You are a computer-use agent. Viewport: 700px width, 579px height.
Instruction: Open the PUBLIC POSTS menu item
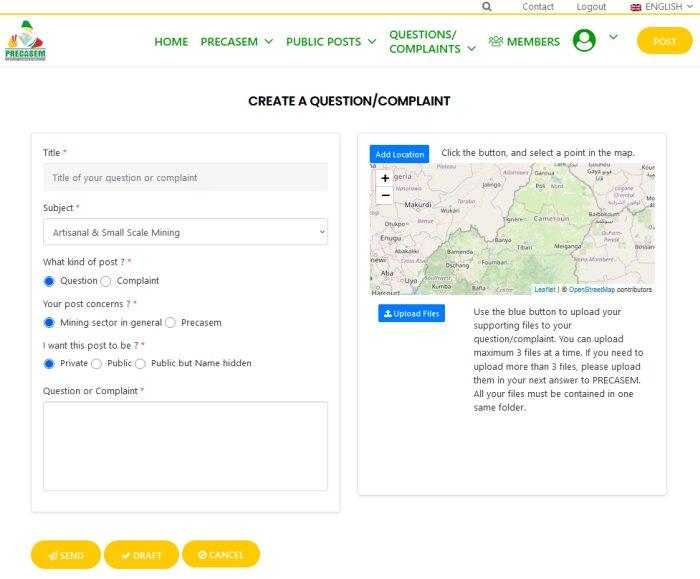coord(324,42)
